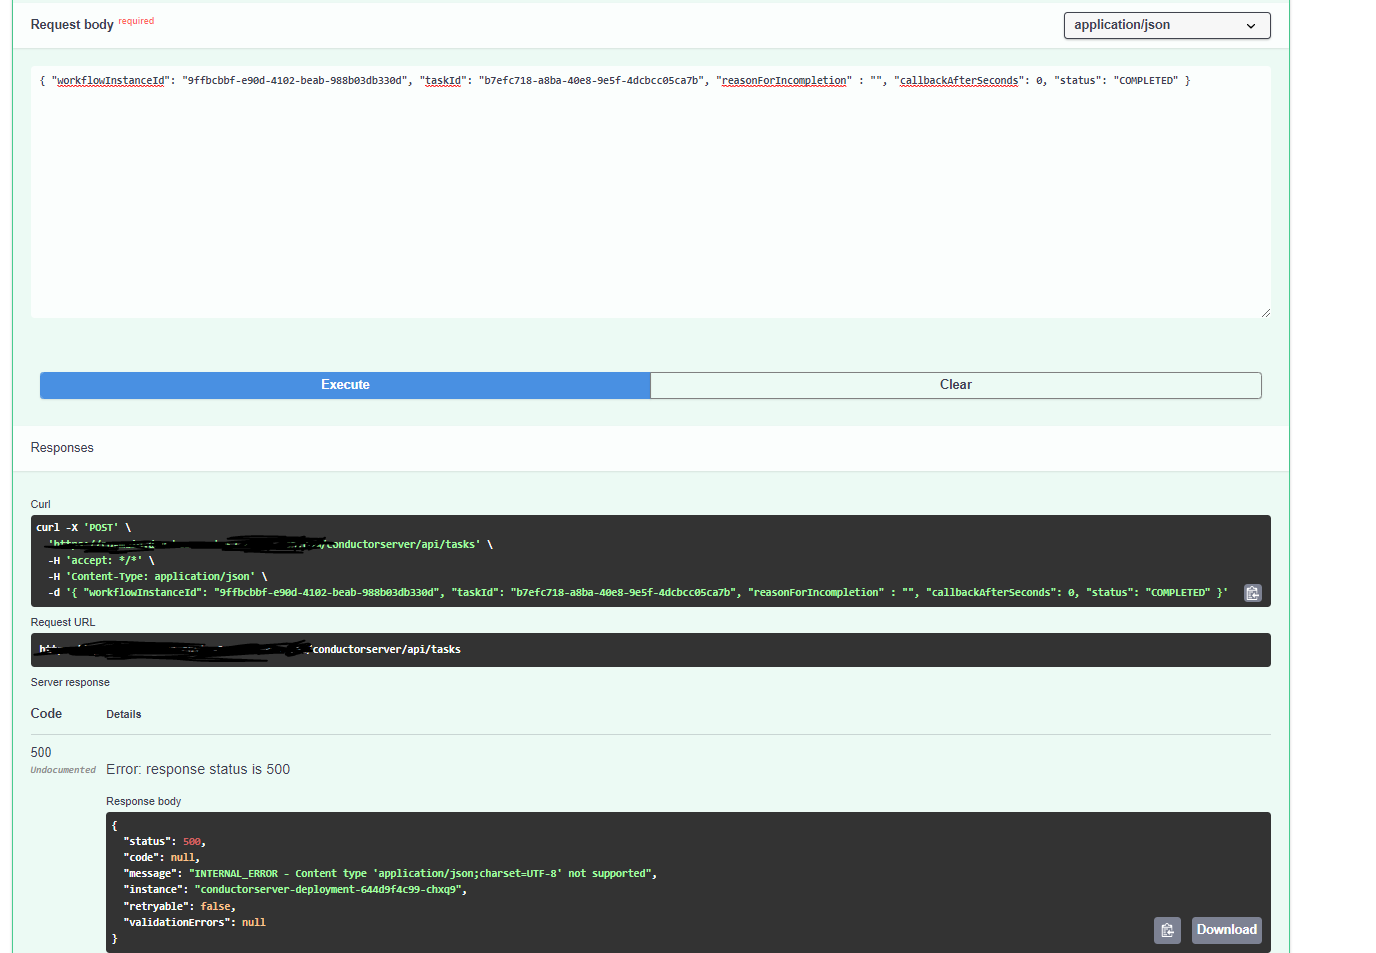
Task: Download the response body
Action: [1226, 930]
